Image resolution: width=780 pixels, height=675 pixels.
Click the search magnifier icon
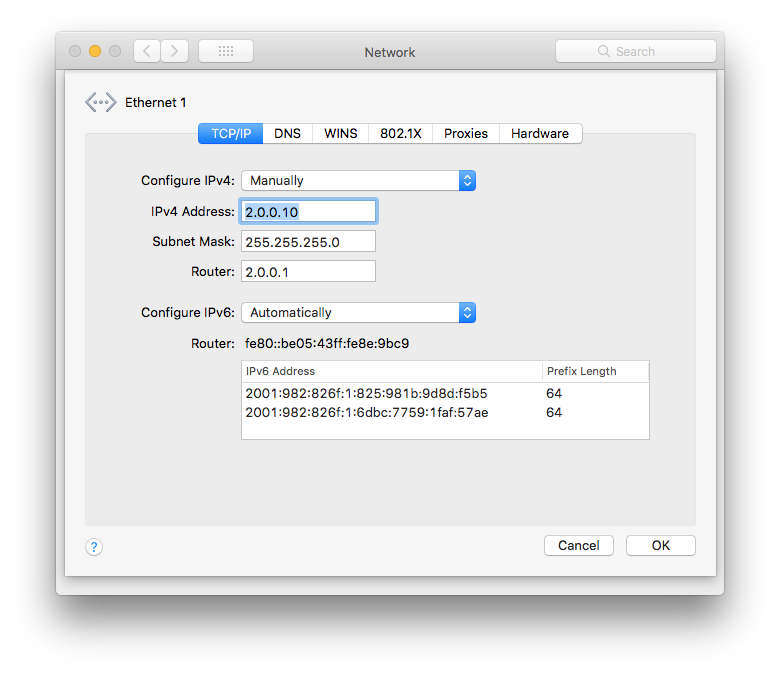(x=603, y=51)
